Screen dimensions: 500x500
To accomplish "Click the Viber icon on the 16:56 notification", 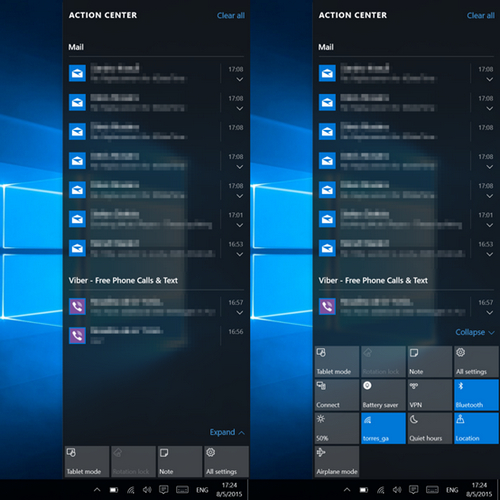I will [x=77, y=335].
